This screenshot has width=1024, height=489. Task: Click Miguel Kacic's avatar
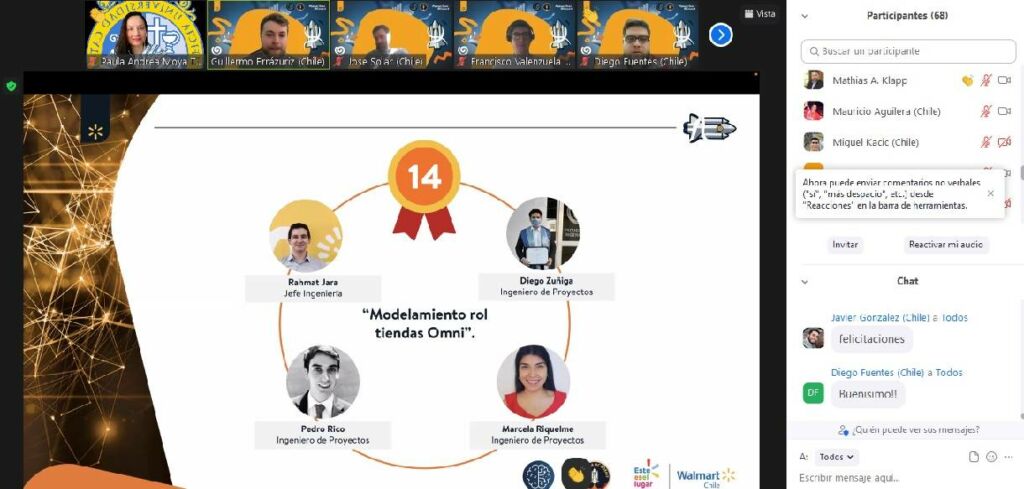tap(814, 142)
